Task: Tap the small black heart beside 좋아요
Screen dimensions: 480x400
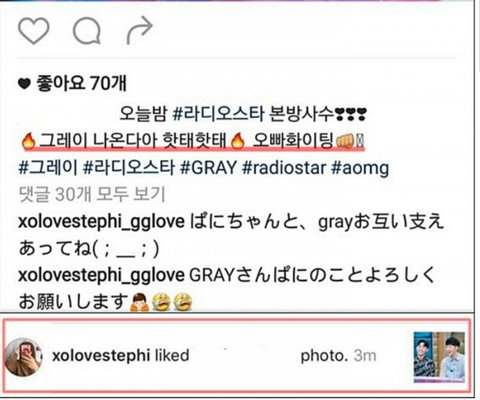Action: point(24,84)
